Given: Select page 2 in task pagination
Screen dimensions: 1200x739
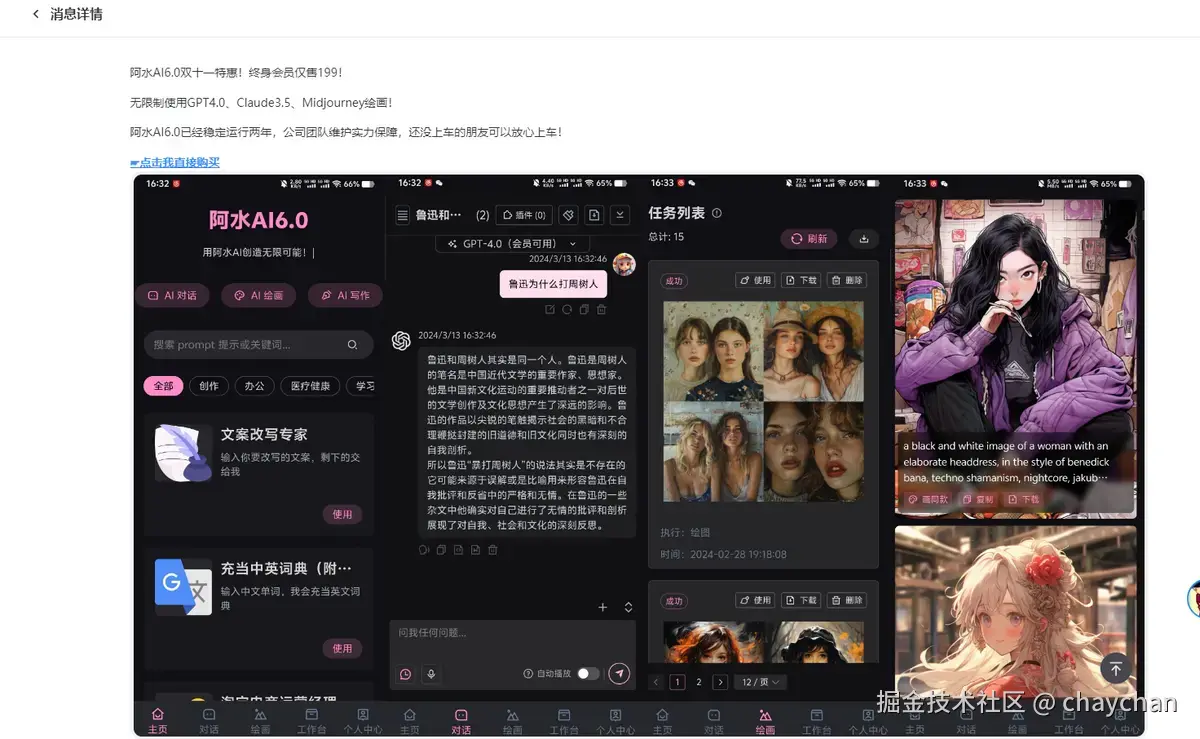Looking at the screenshot, I should pyautogui.click(x=698, y=682).
